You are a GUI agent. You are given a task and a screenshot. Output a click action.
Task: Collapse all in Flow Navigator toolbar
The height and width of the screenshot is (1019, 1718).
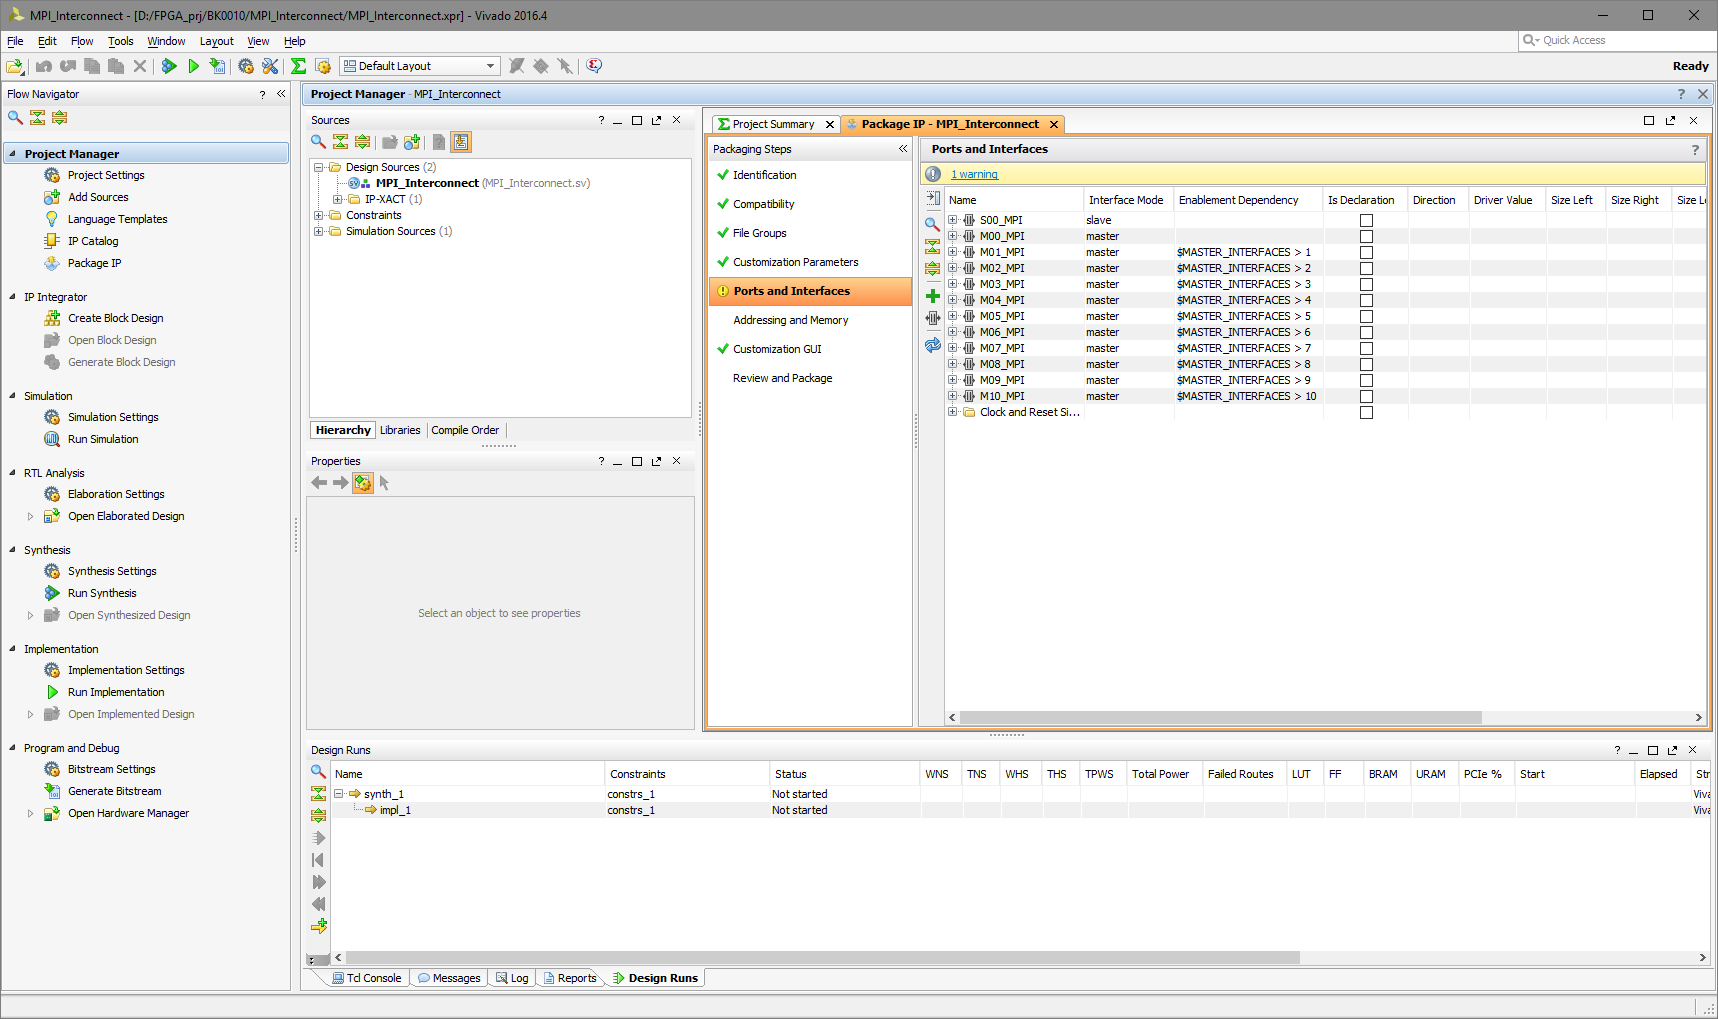tap(37, 118)
